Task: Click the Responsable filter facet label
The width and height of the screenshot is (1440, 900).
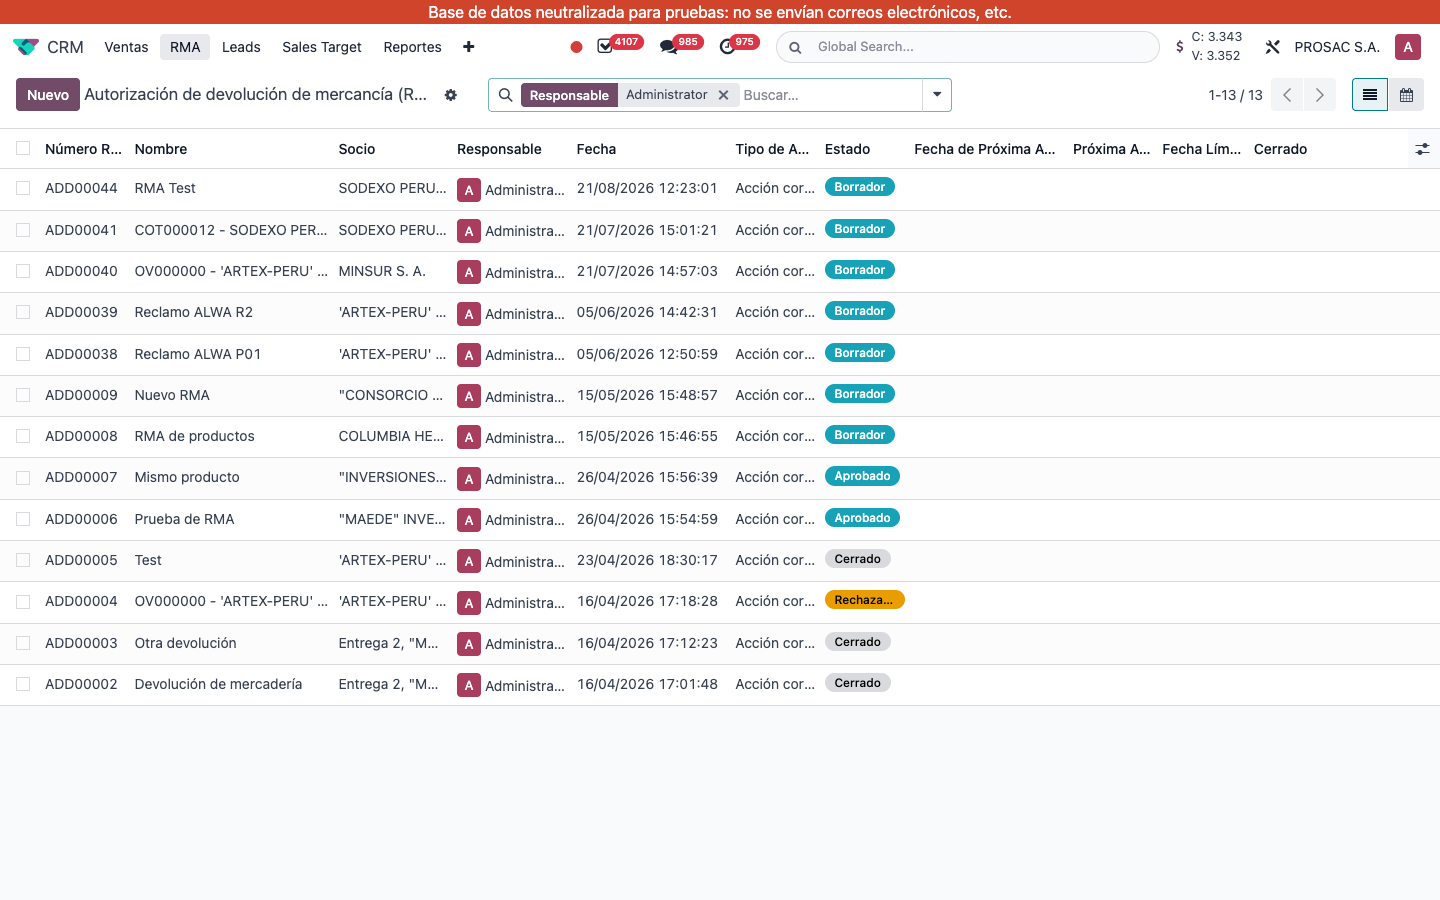Action: [569, 95]
